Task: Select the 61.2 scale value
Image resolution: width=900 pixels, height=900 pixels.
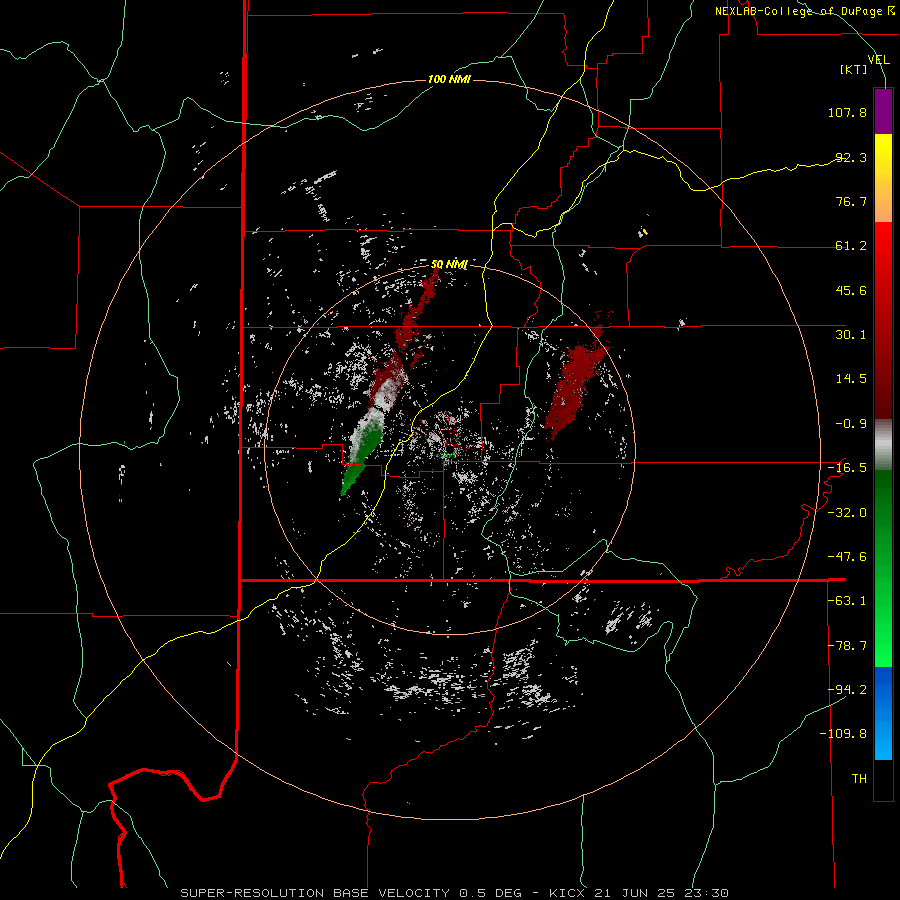Action: (851, 246)
